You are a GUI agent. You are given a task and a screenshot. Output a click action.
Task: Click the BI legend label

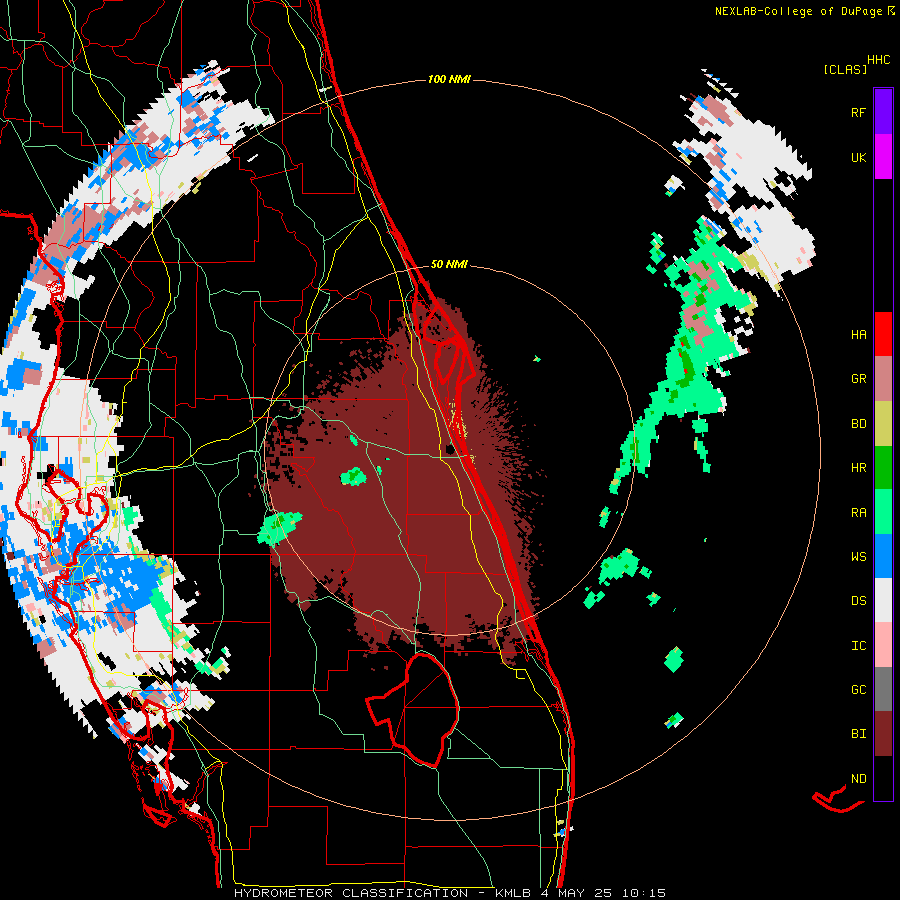(x=858, y=734)
